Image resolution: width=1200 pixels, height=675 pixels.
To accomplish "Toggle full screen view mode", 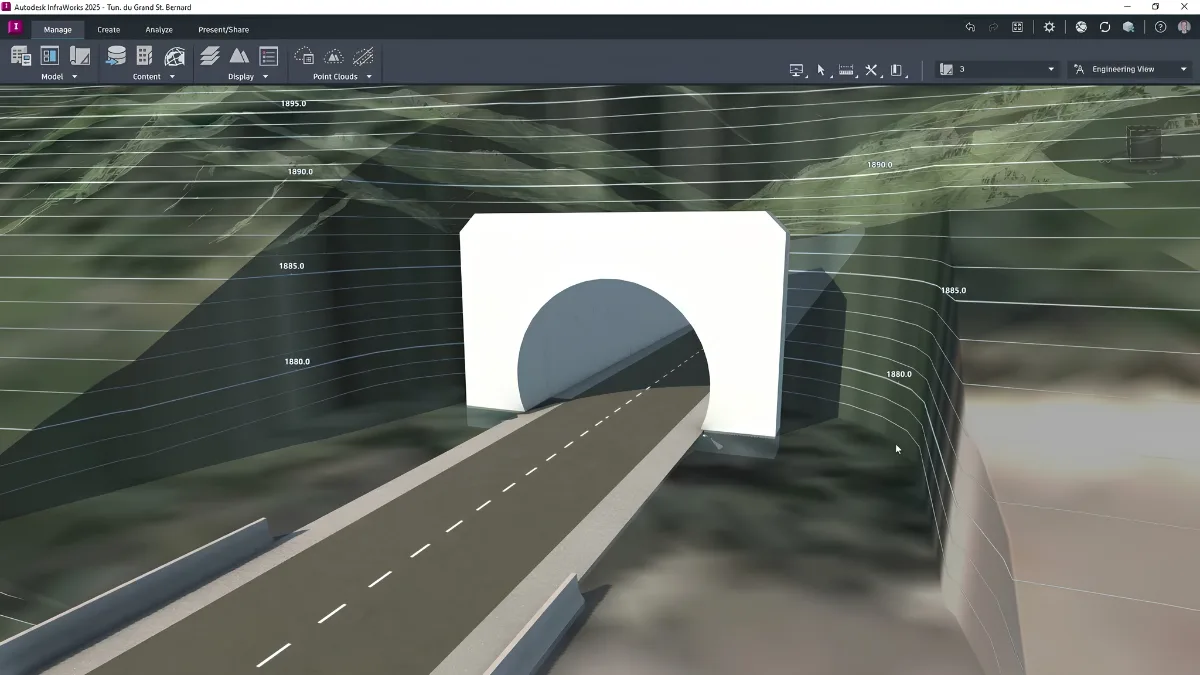I will tap(1018, 27).
